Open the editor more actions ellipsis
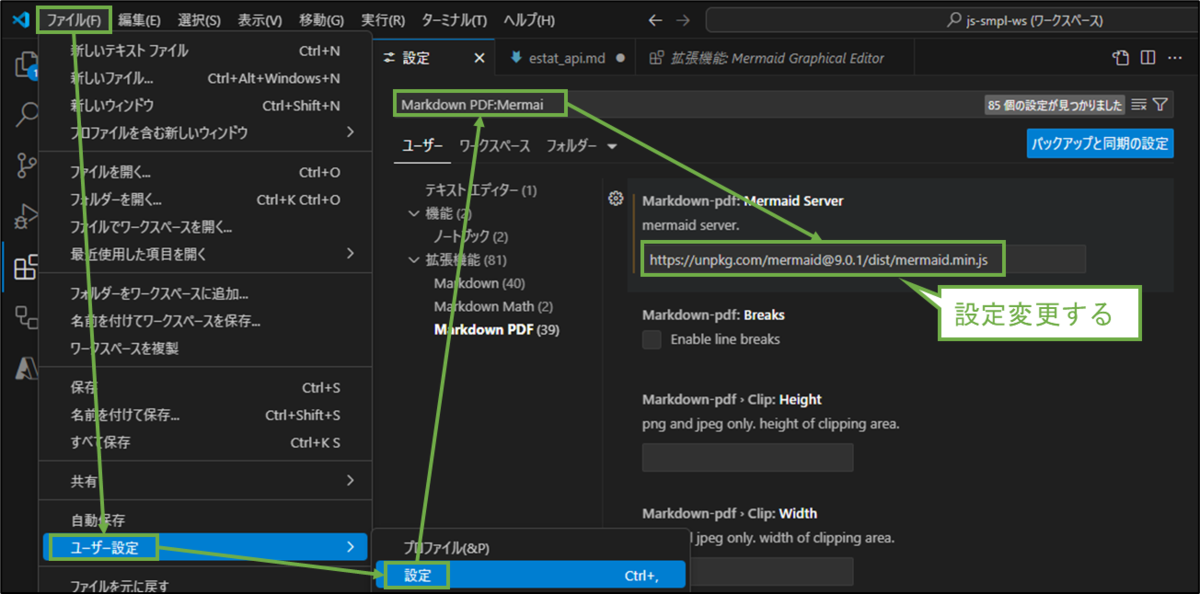This screenshot has width=1200, height=594. [1174, 58]
